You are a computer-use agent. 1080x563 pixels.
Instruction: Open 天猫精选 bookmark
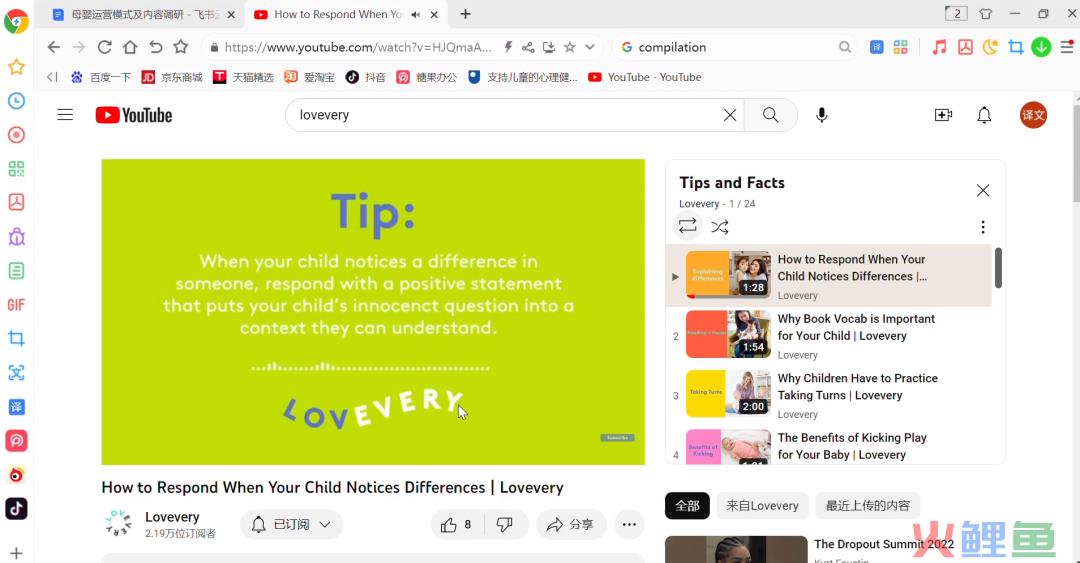pyautogui.click(x=243, y=77)
